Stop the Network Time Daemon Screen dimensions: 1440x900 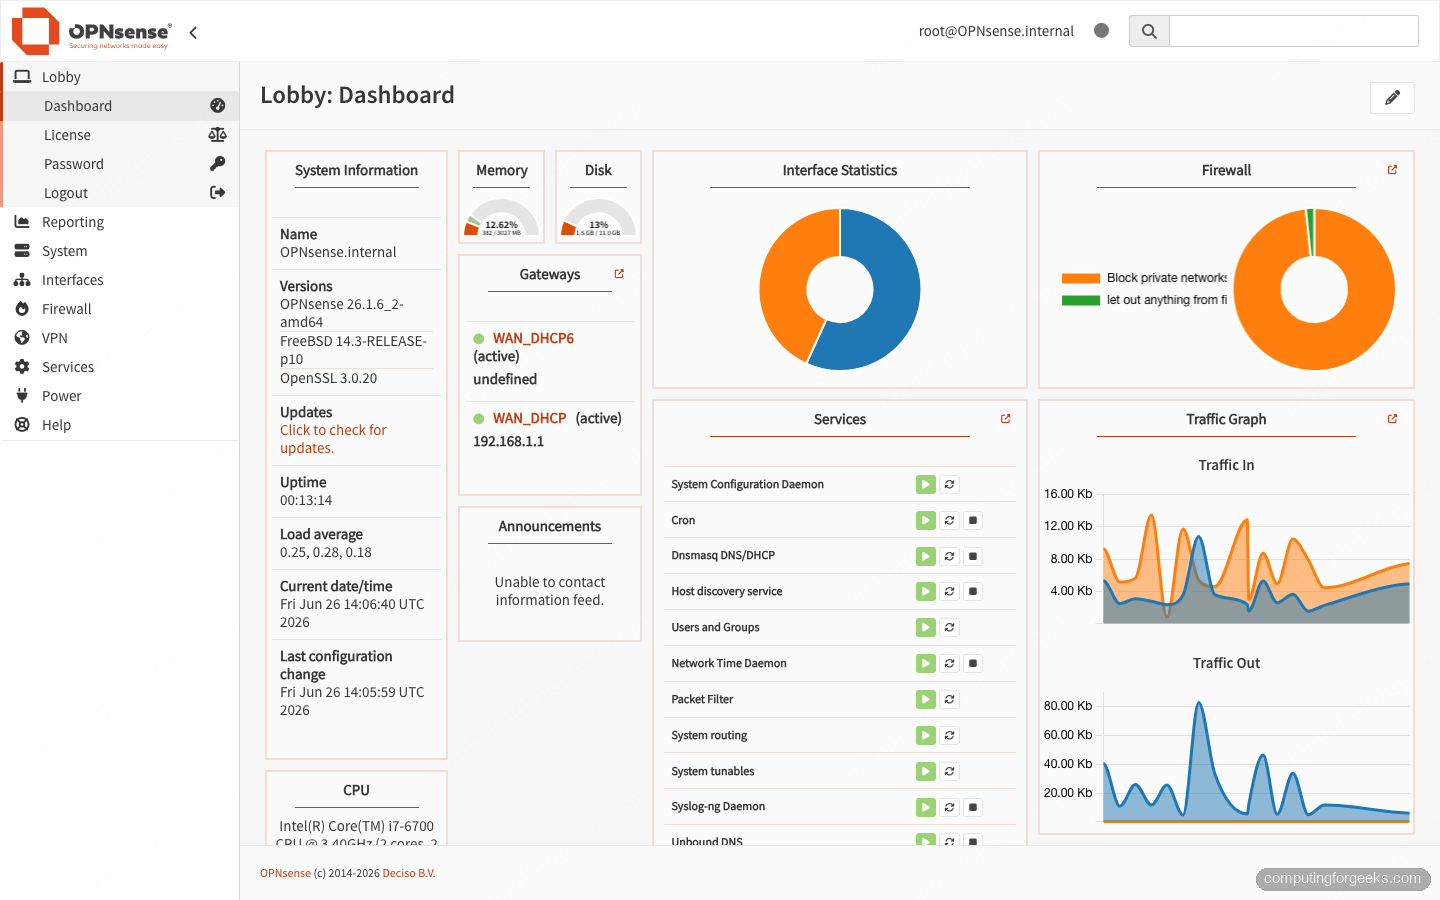973,663
